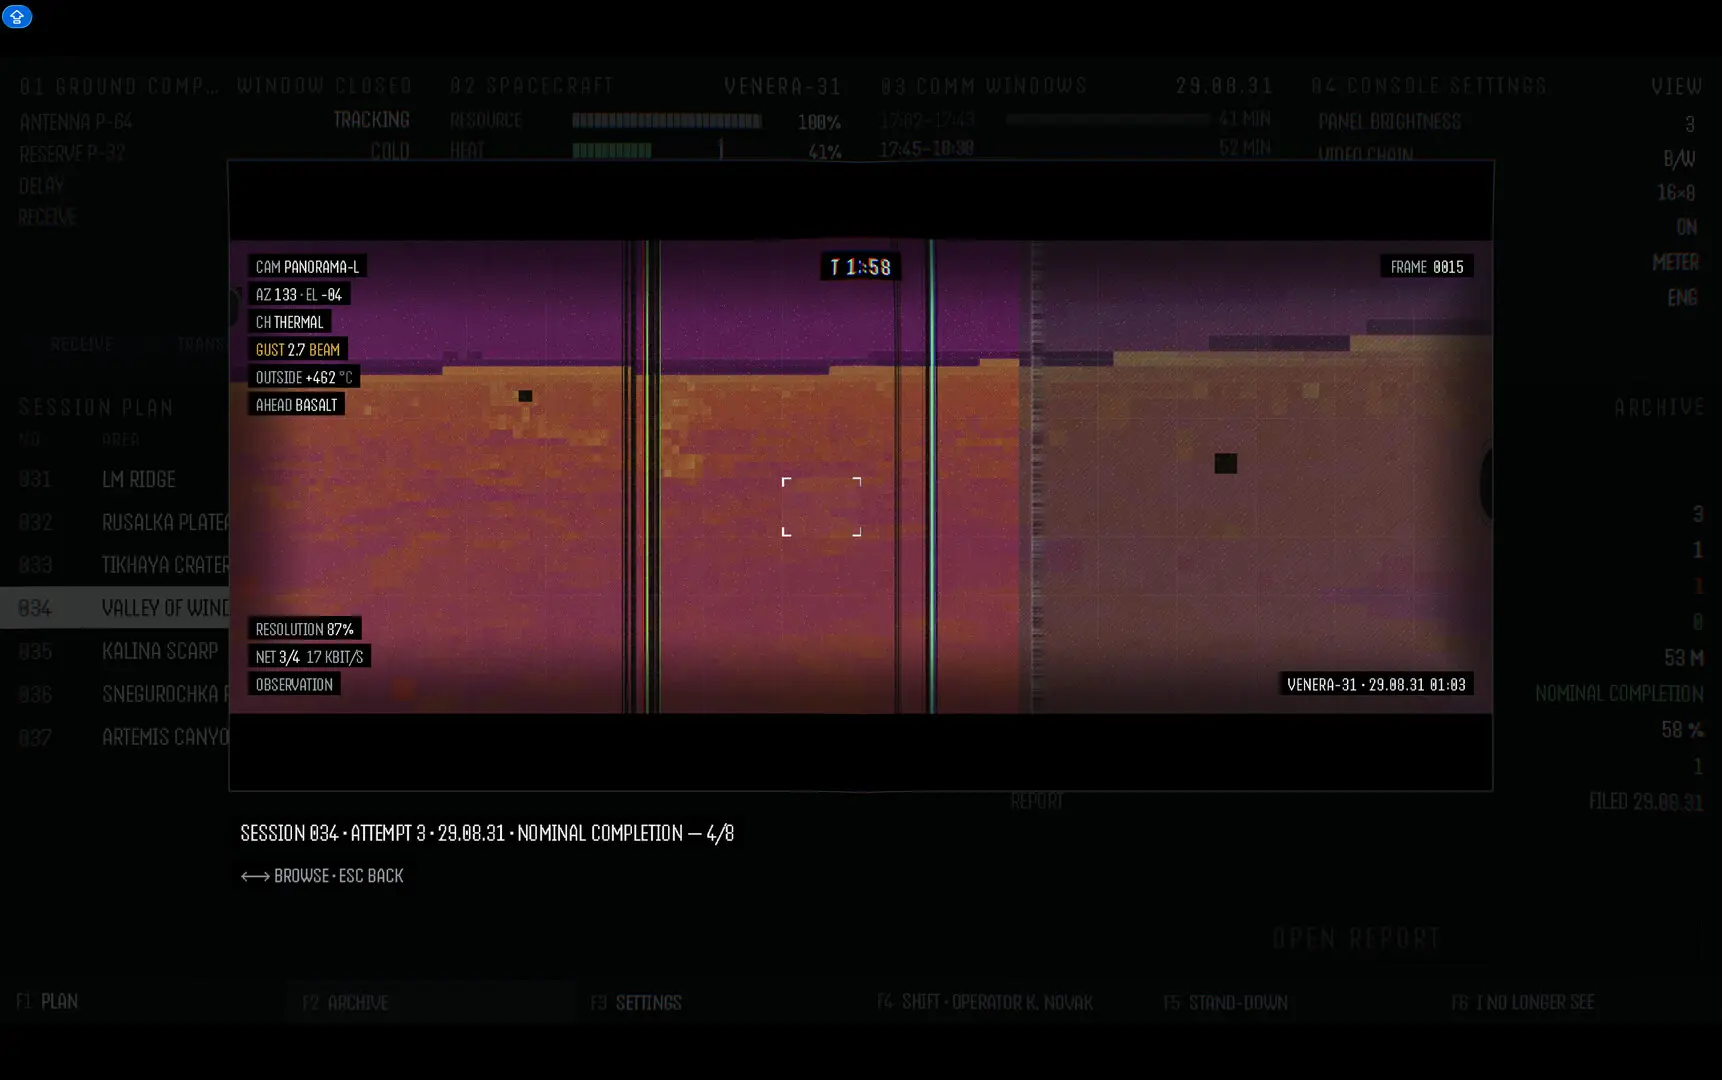Click the white bracket targeting reticle
The height and width of the screenshot is (1080, 1722).
[x=821, y=507]
